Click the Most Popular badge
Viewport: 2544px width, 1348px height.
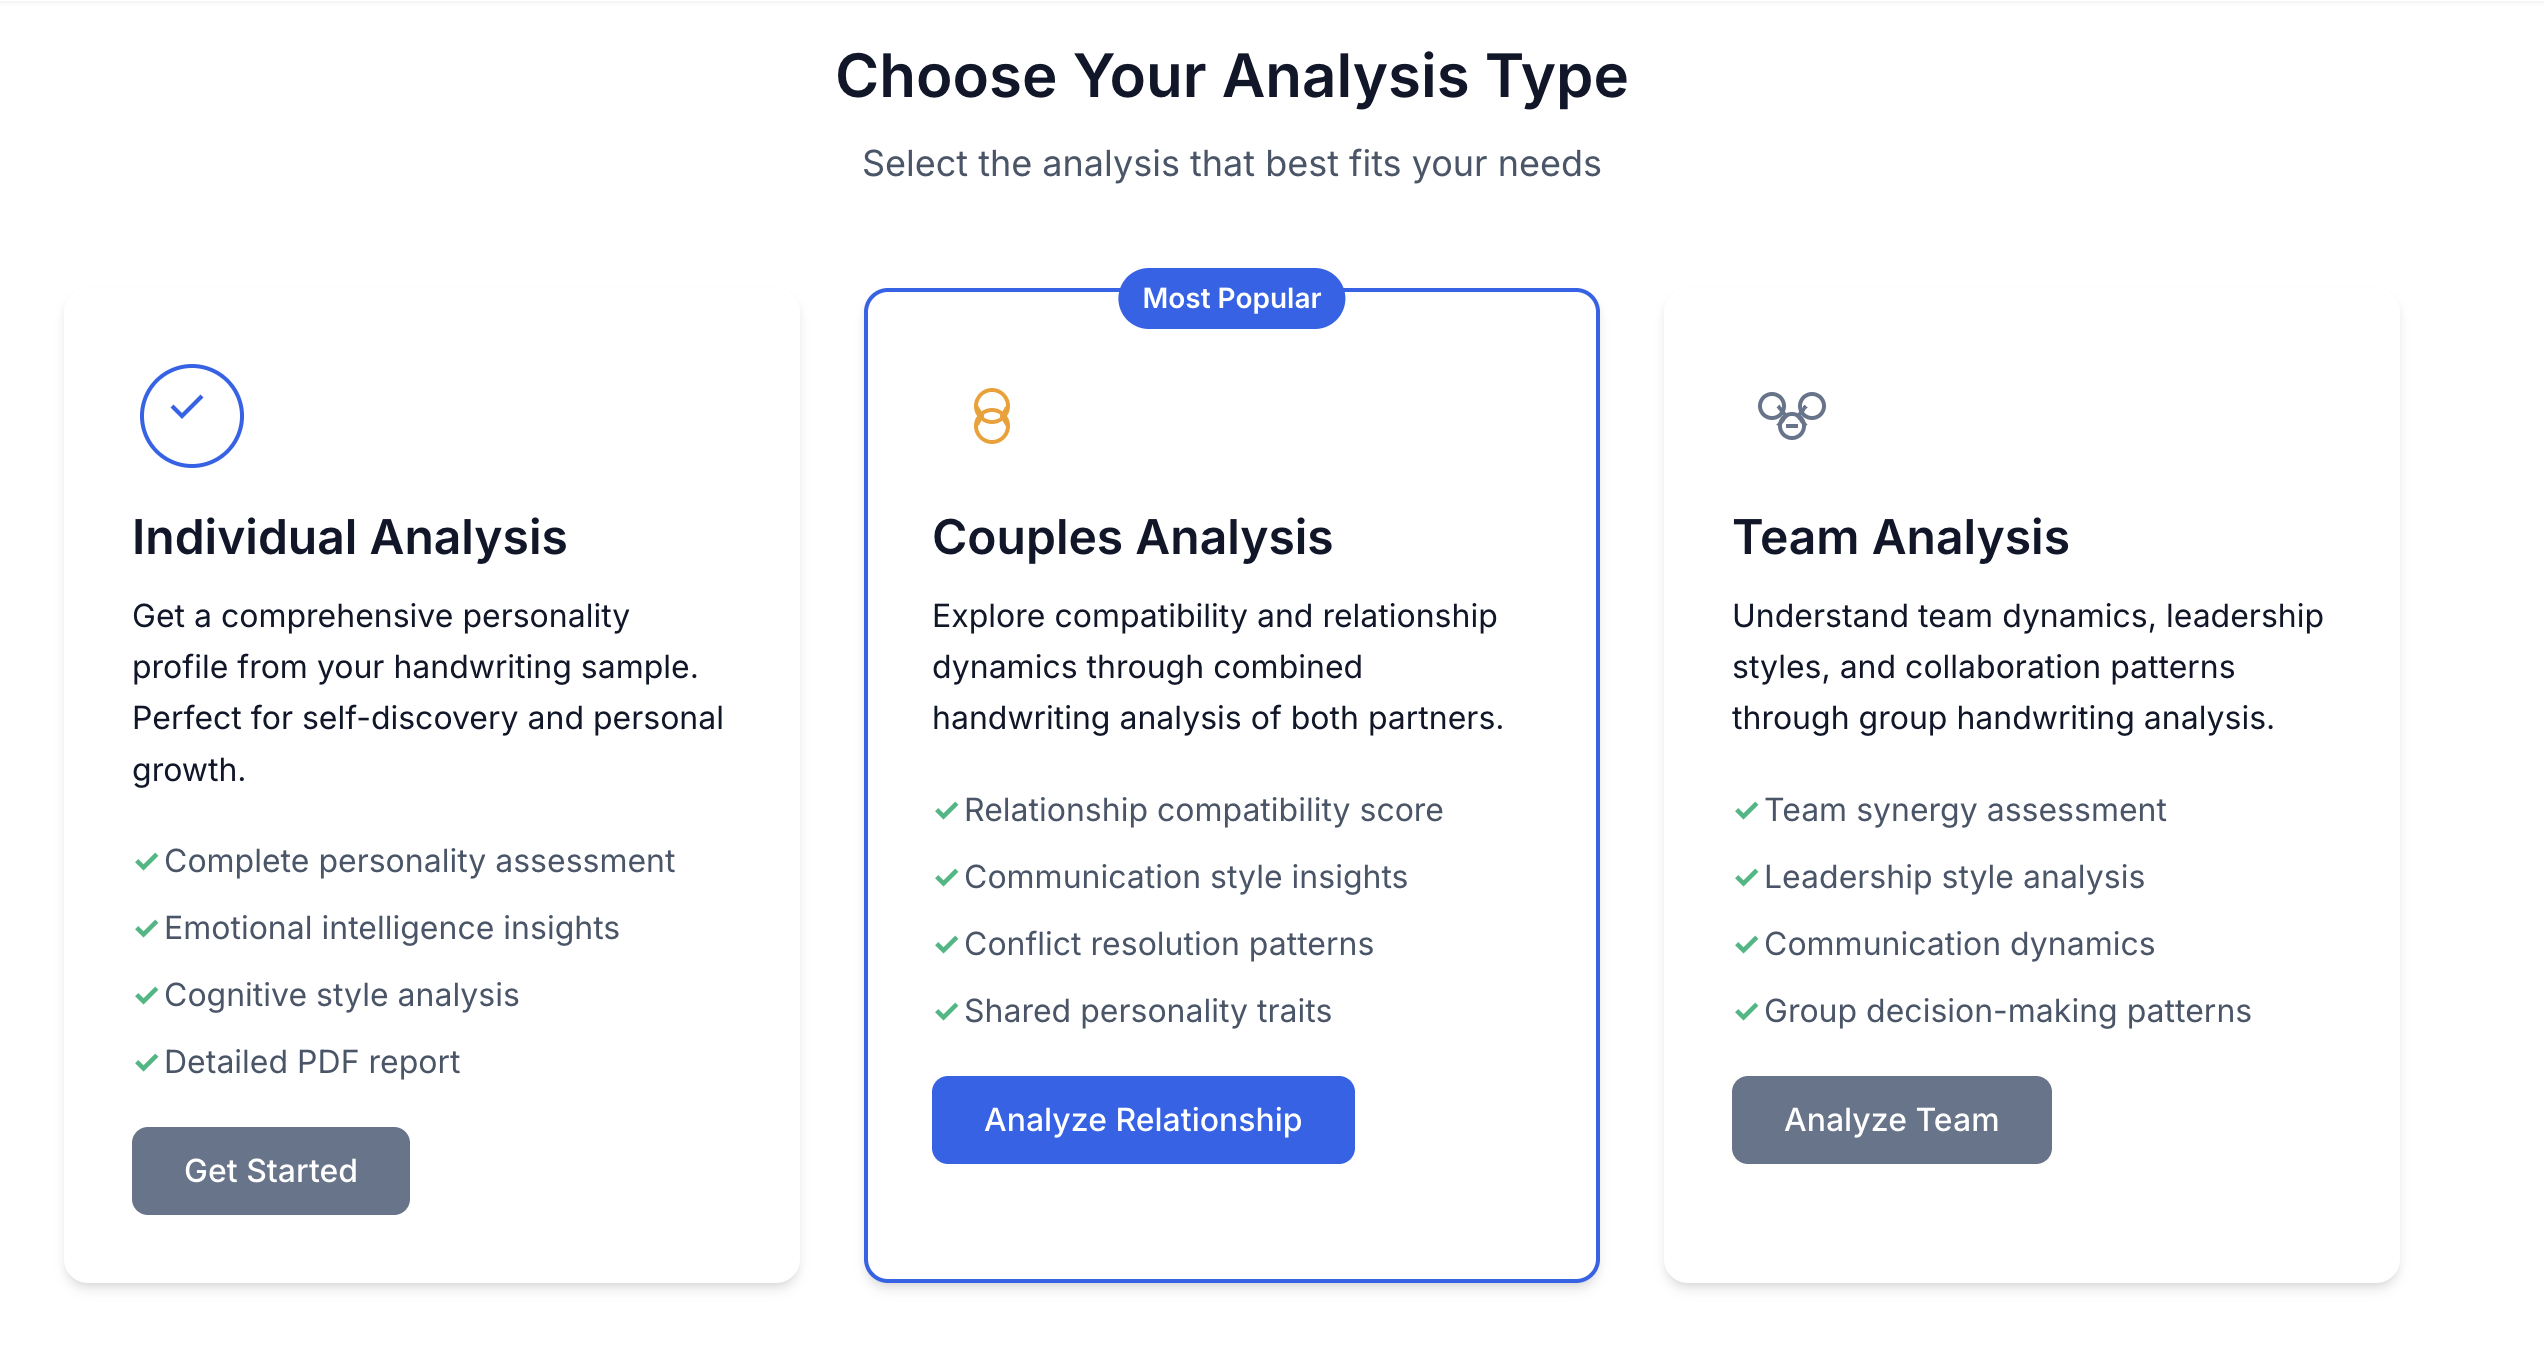[1231, 298]
